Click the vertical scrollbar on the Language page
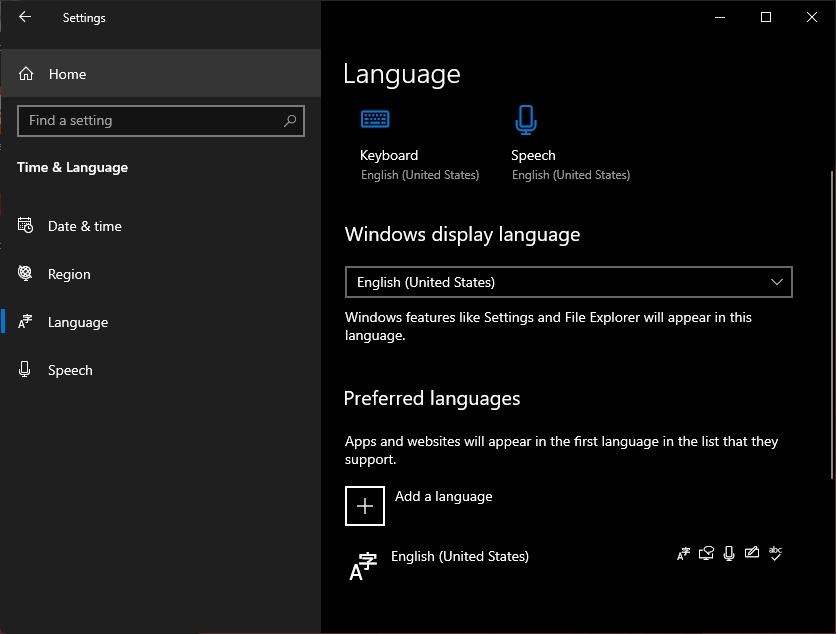 832,320
